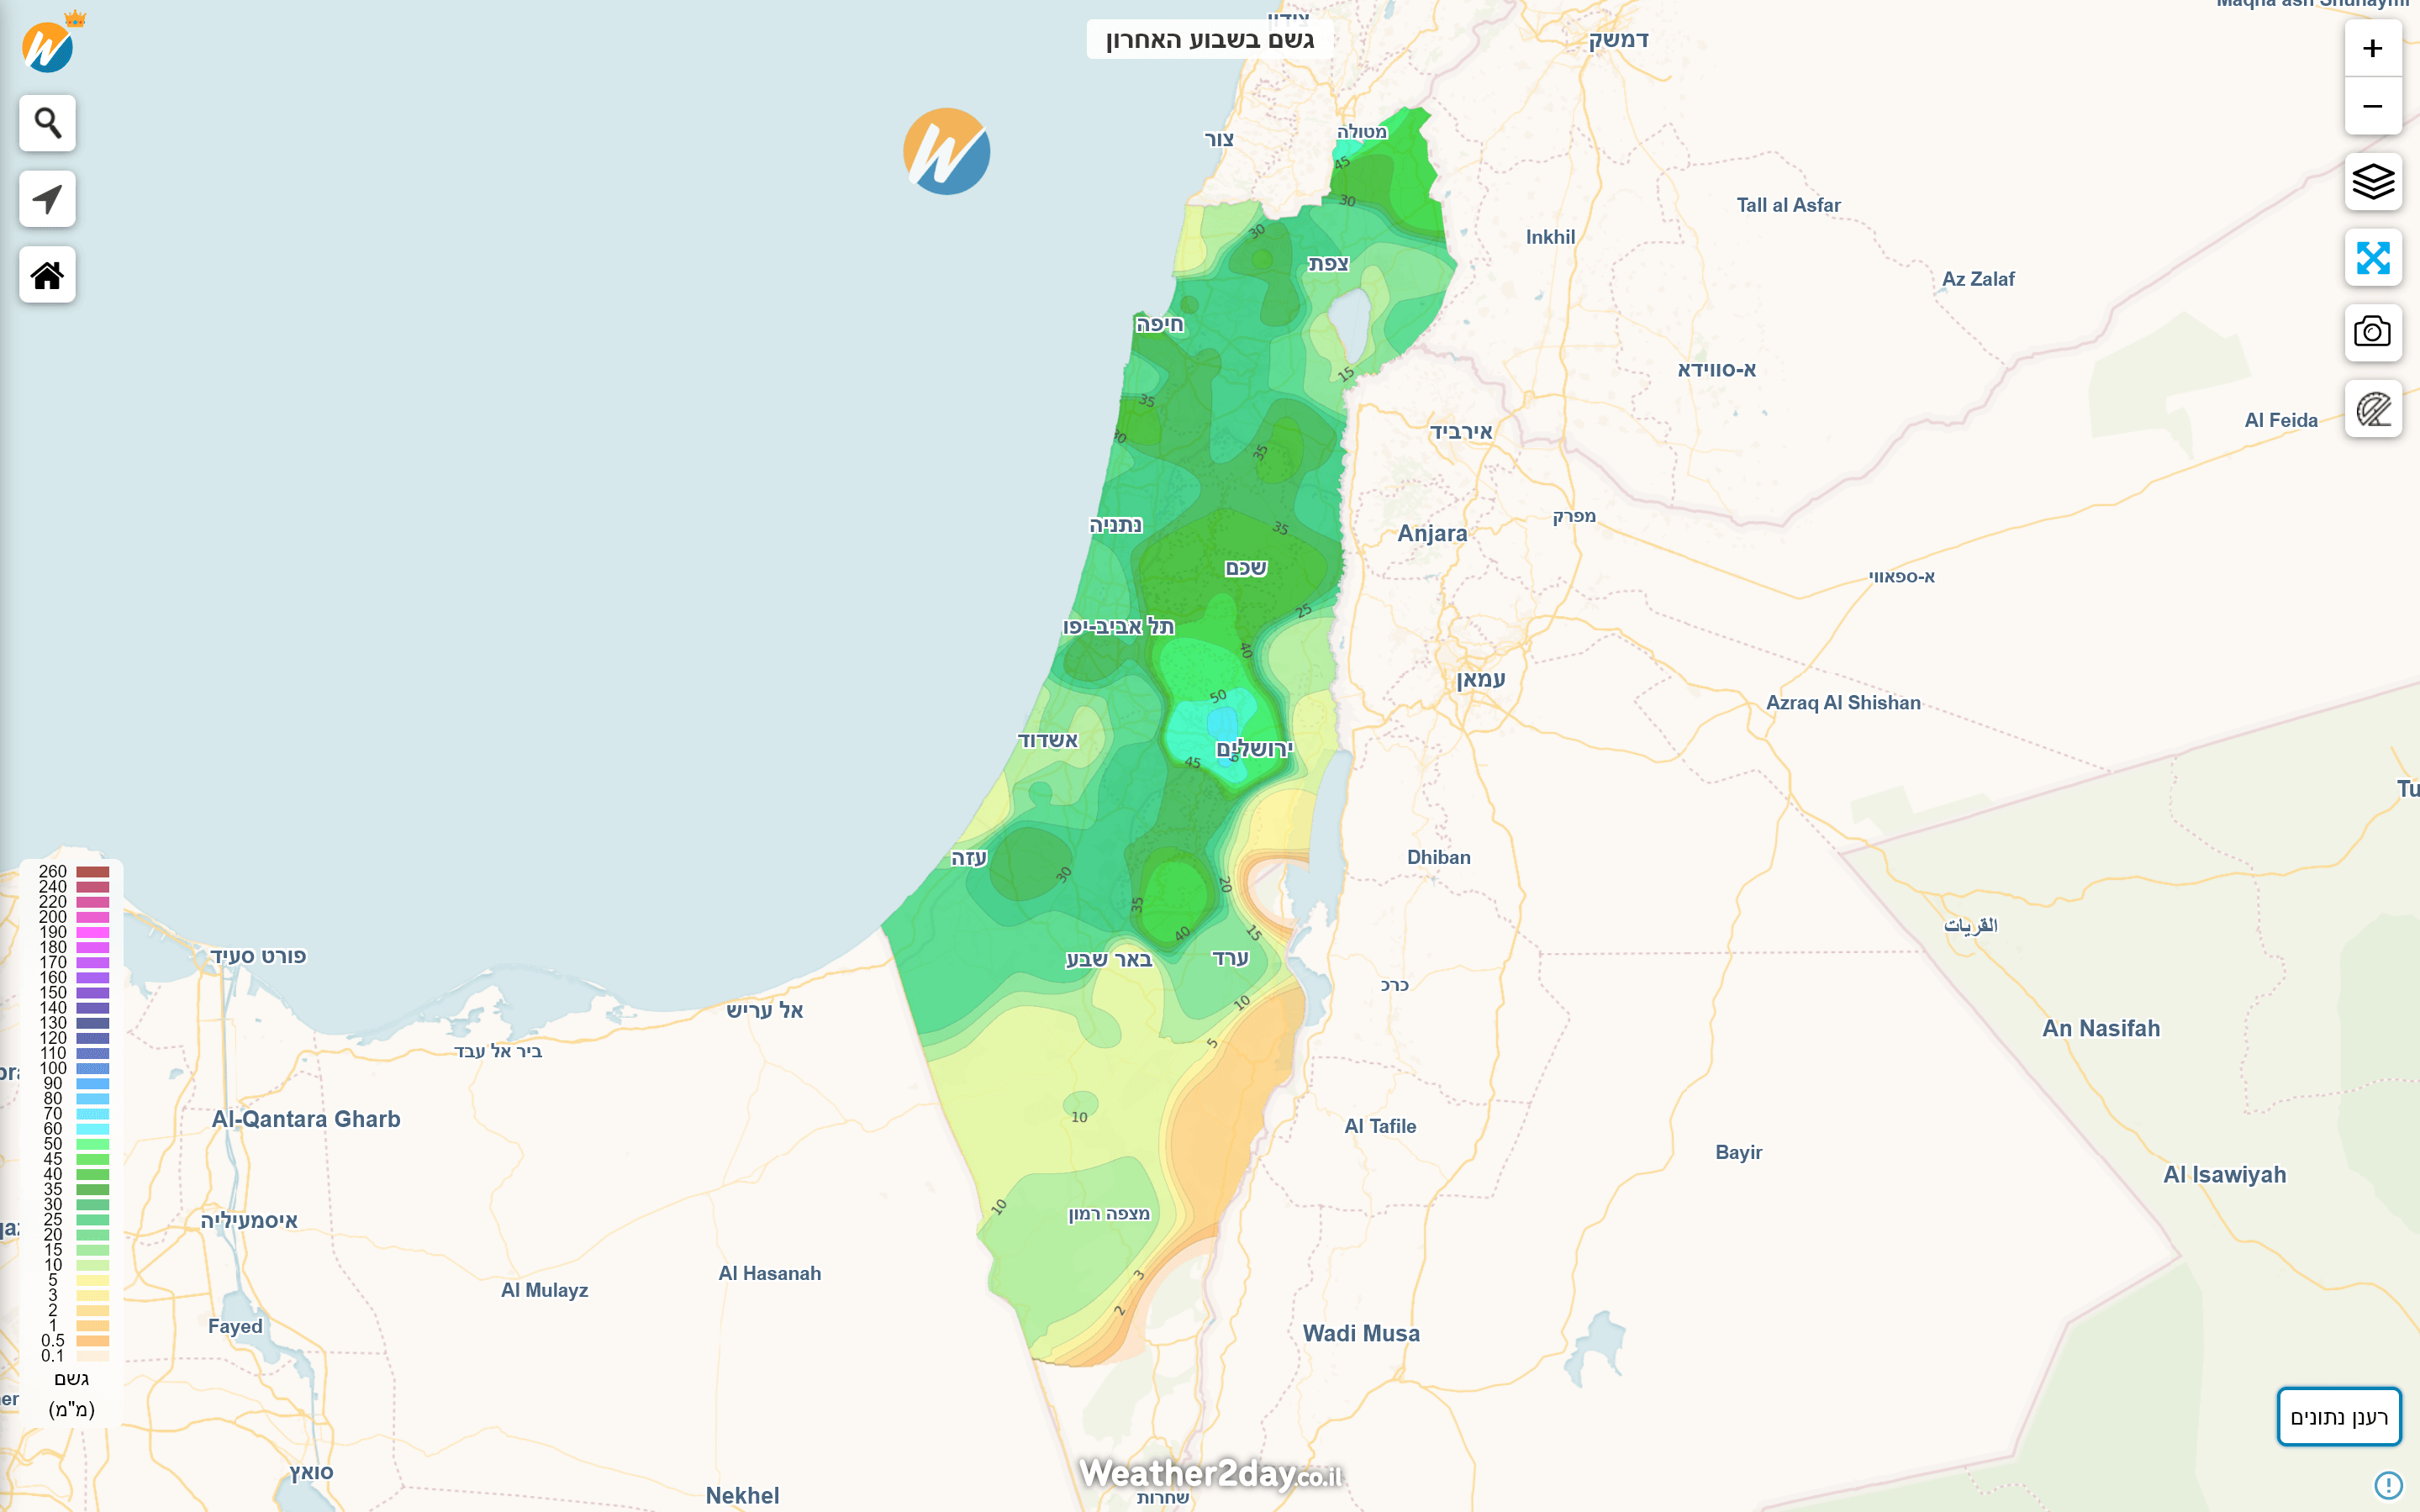Toggle fullscreen with blue arrows icon
Image resolution: width=2420 pixels, height=1512 pixels.
click(x=2372, y=258)
